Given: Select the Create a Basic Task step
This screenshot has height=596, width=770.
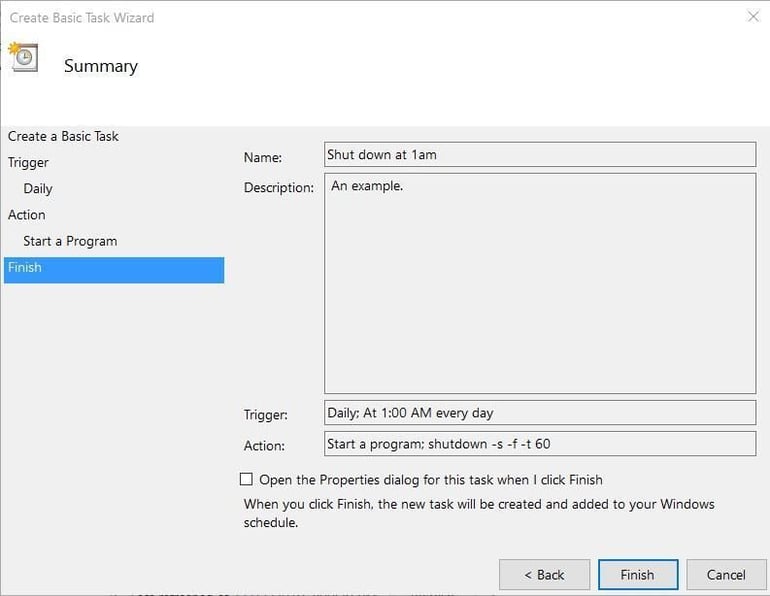Looking at the screenshot, I should (x=63, y=136).
